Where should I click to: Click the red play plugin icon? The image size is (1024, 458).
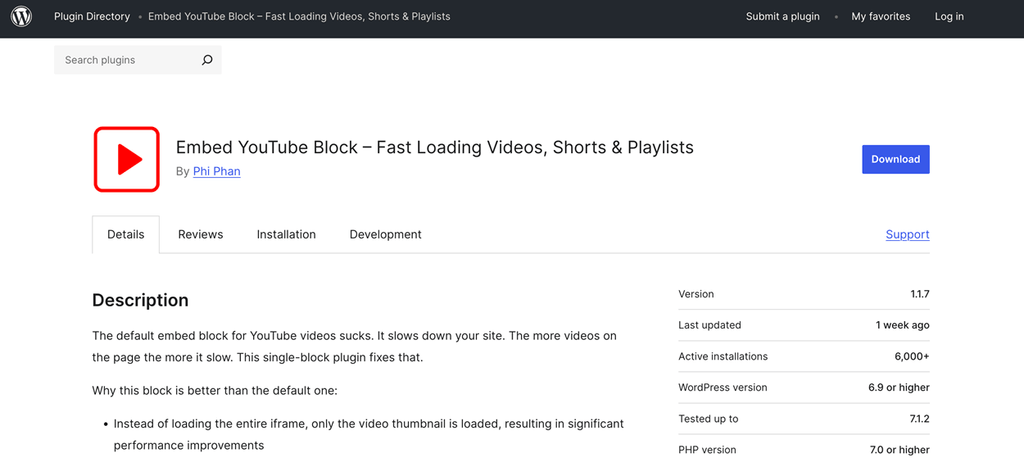[x=127, y=159]
